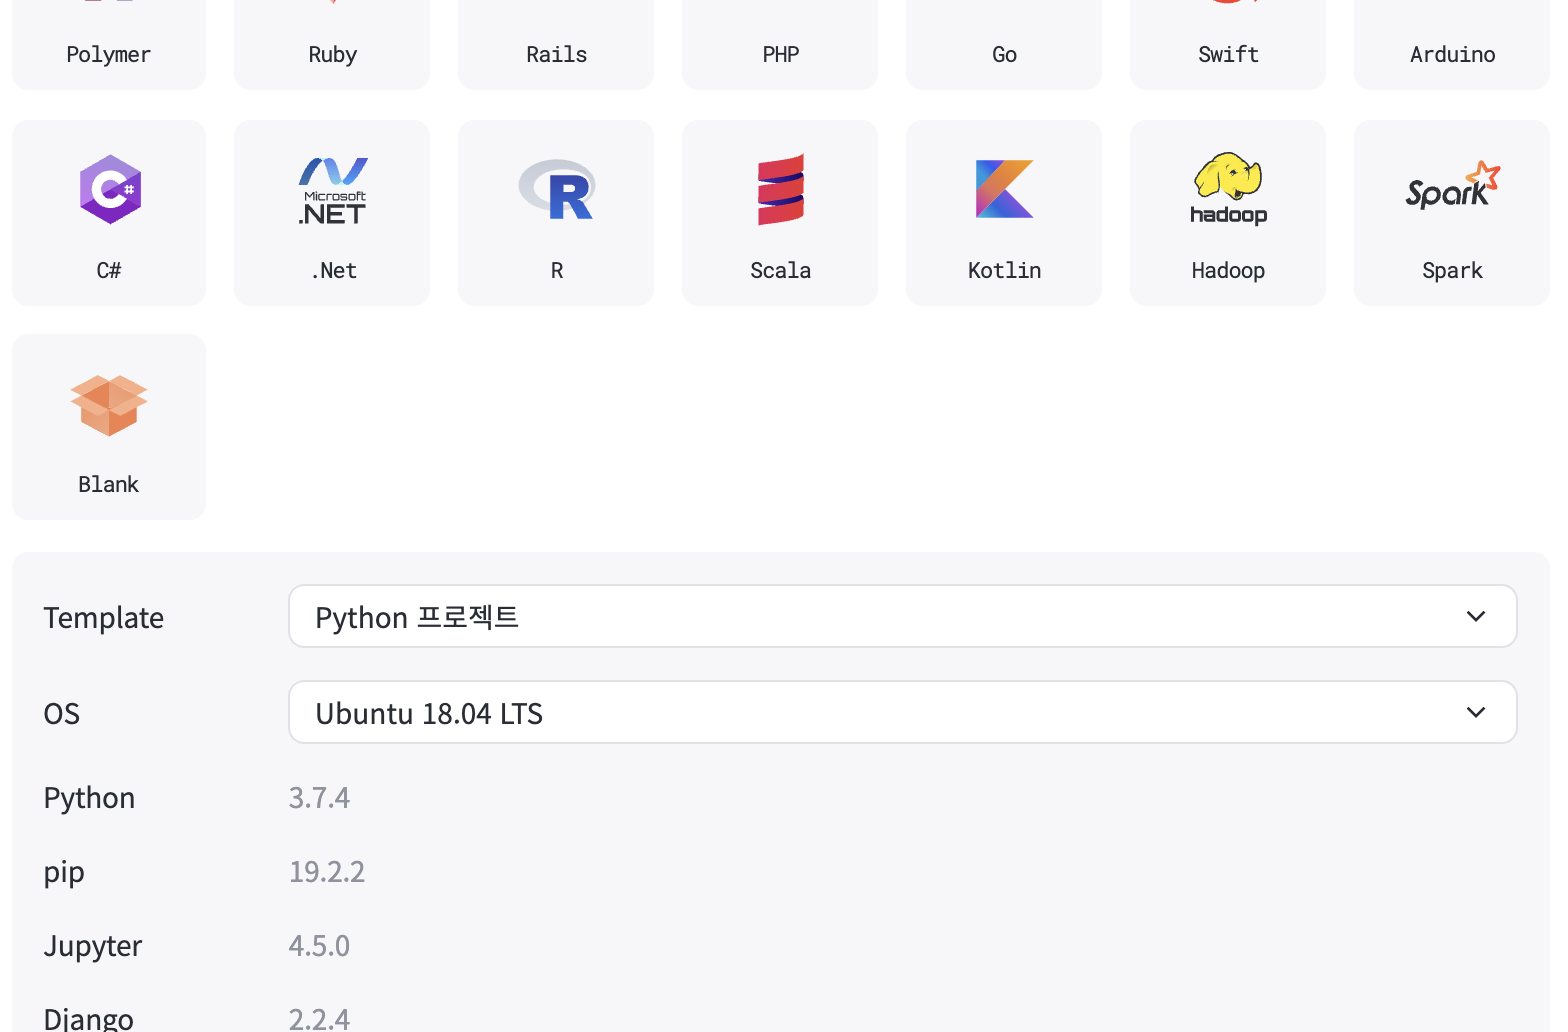The height and width of the screenshot is (1032, 1568).
Task: Click the Spark card caption
Action: 1452,271
